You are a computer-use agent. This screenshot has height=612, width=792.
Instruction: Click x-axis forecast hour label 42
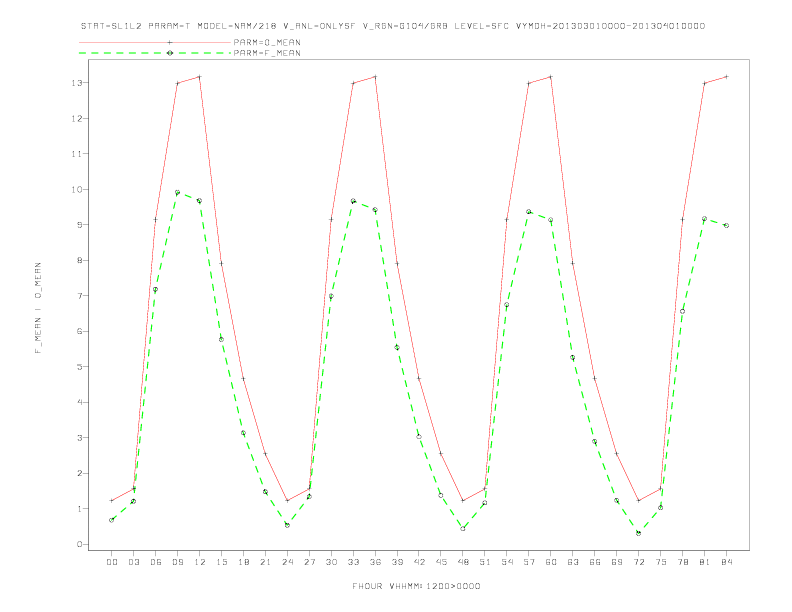[x=419, y=562]
